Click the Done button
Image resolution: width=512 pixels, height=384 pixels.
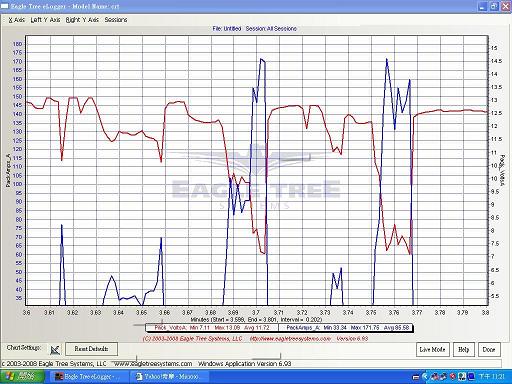click(x=489, y=350)
